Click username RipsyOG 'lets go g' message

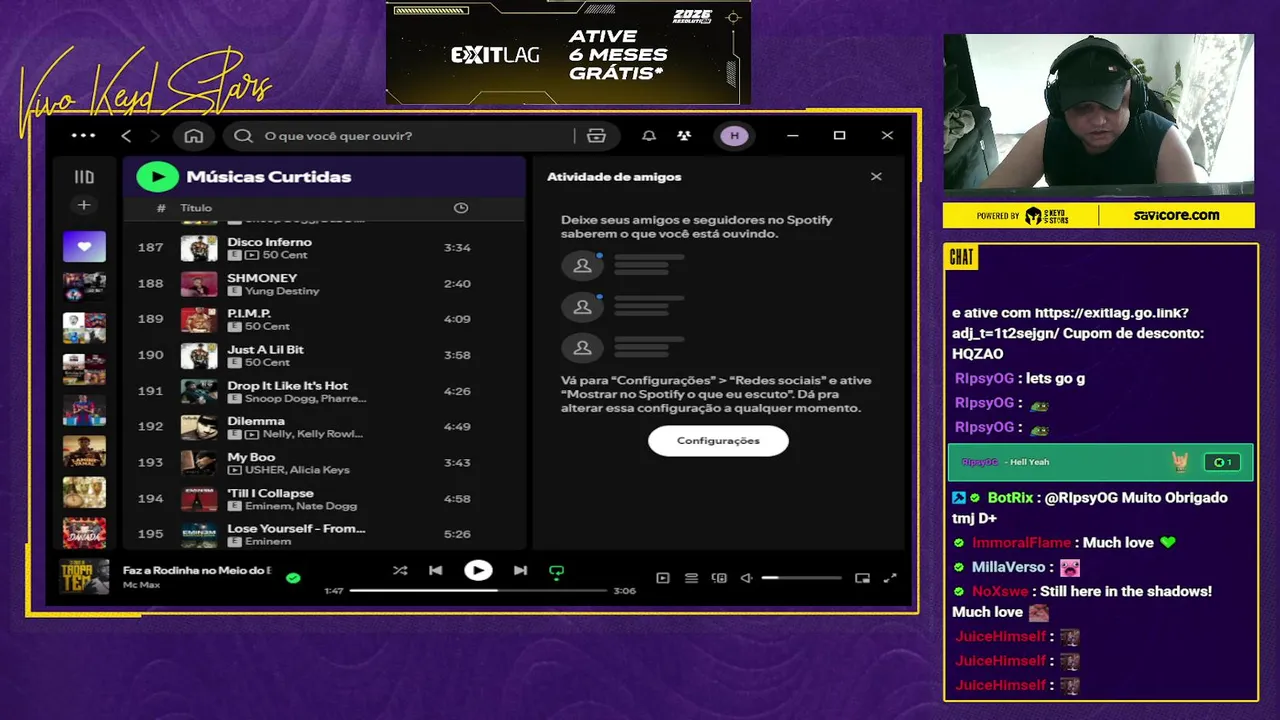985,379
